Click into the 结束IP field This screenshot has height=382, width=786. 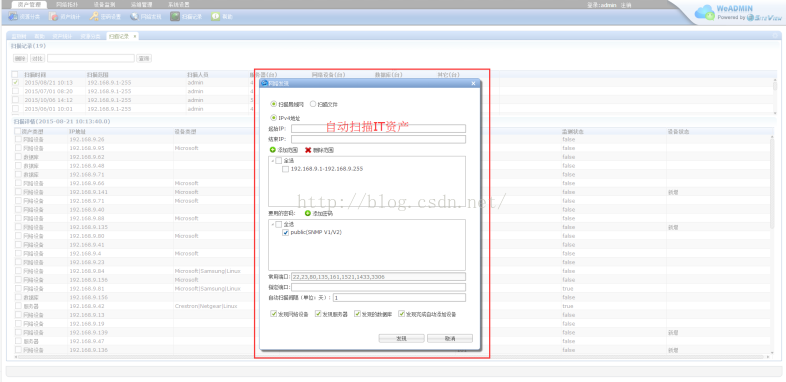point(378,139)
